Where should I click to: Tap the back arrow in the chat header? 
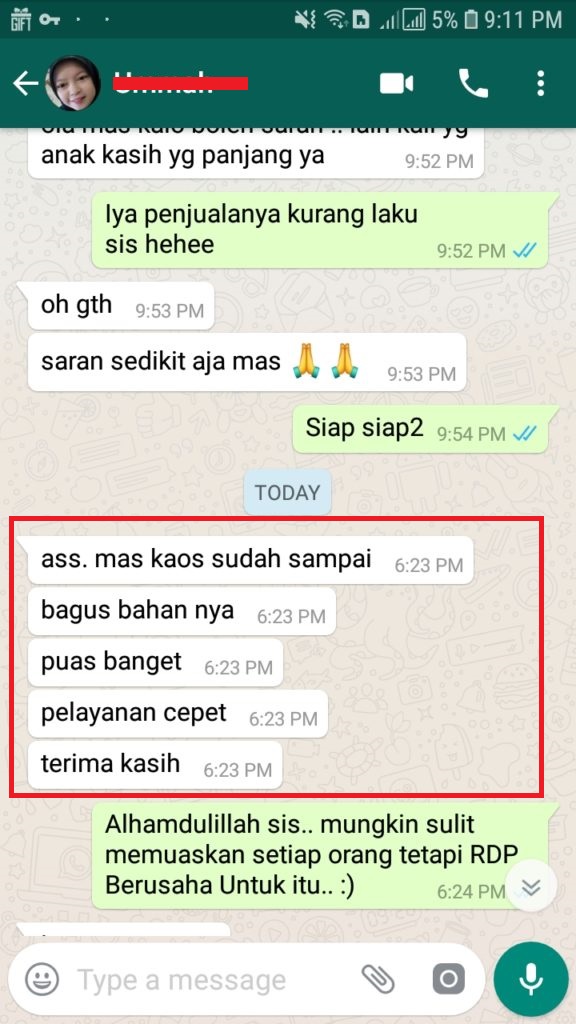(x=25, y=84)
